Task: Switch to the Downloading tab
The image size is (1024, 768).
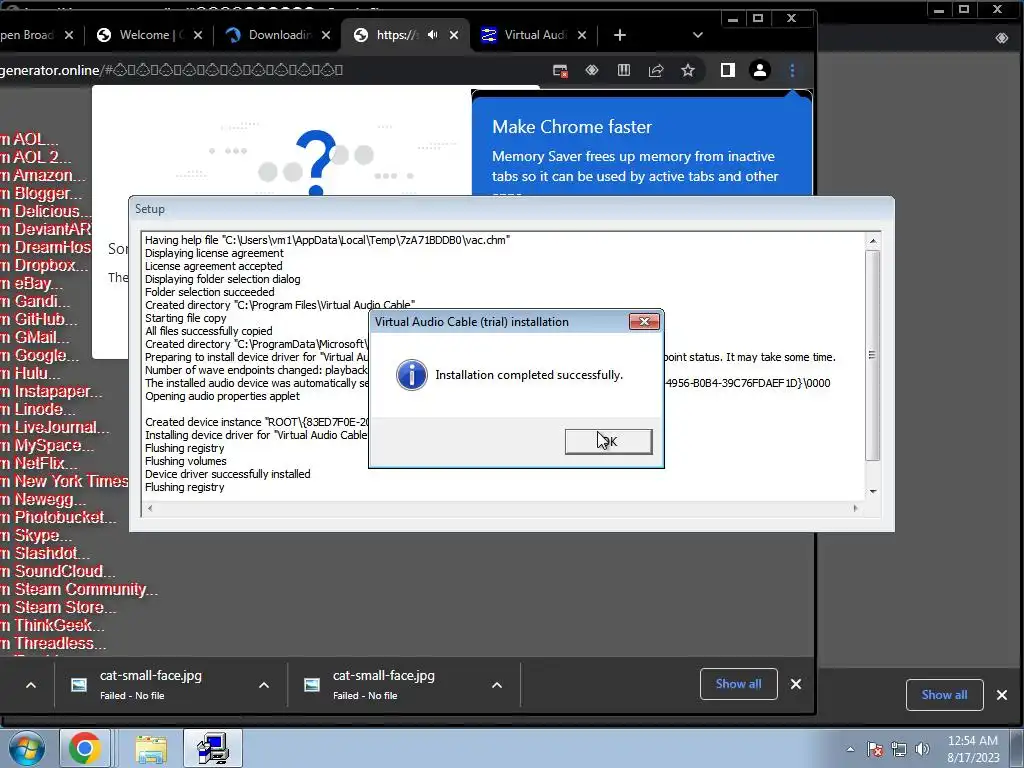Action: tap(280, 35)
